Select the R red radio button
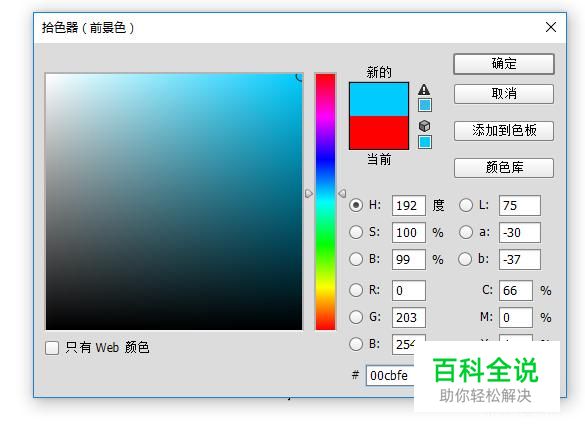Viewport: 585px width, 437px height. pos(356,290)
